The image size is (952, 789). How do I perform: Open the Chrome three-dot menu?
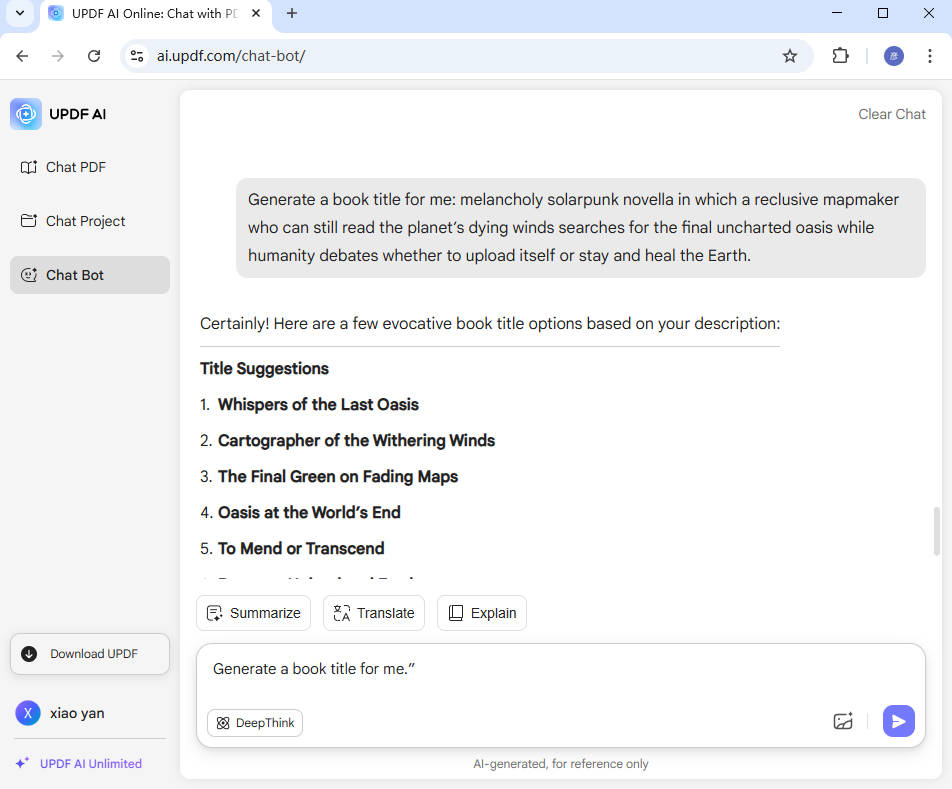click(930, 56)
